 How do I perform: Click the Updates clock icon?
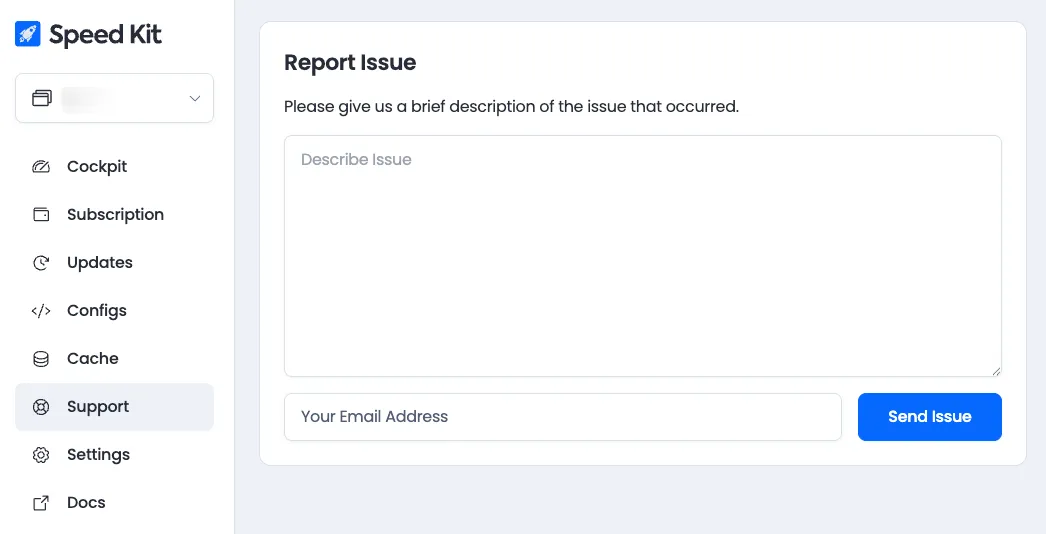point(41,262)
